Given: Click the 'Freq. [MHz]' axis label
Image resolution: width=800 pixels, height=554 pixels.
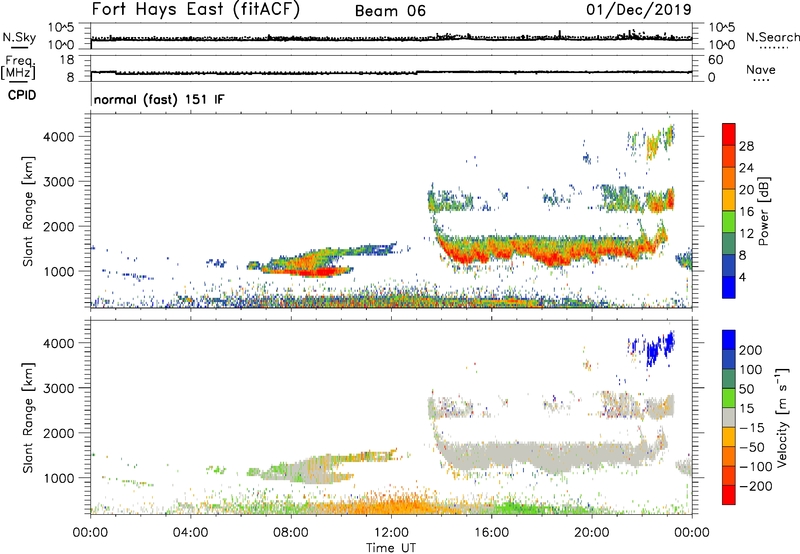Looking at the screenshot, I should pos(18,68).
